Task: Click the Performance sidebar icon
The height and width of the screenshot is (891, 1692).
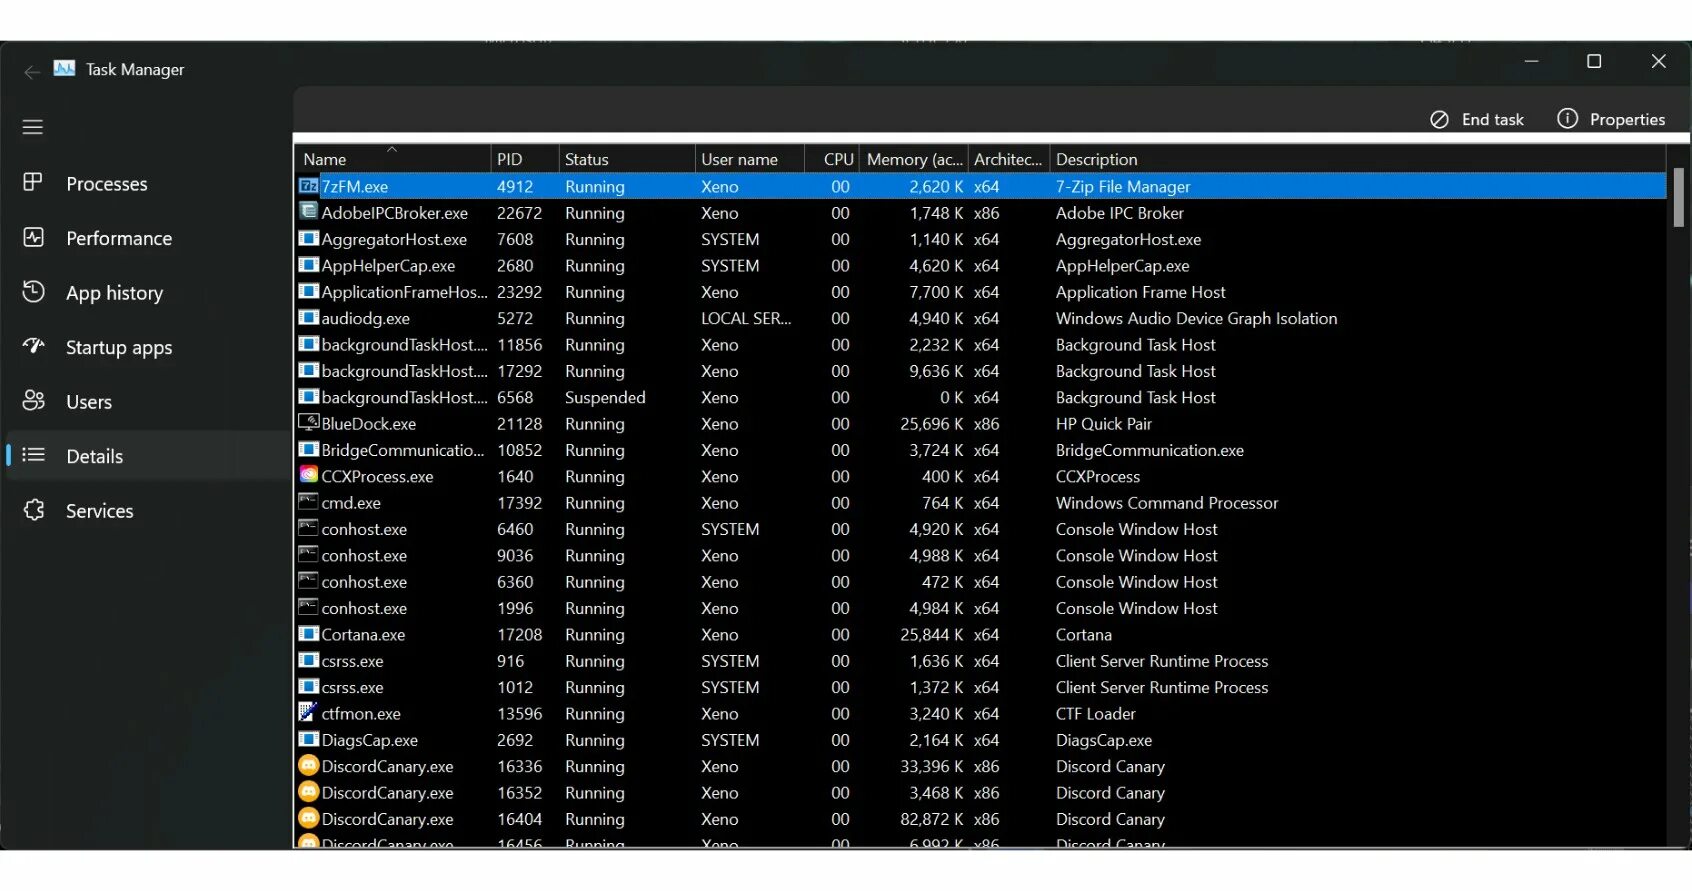Action: tap(34, 237)
